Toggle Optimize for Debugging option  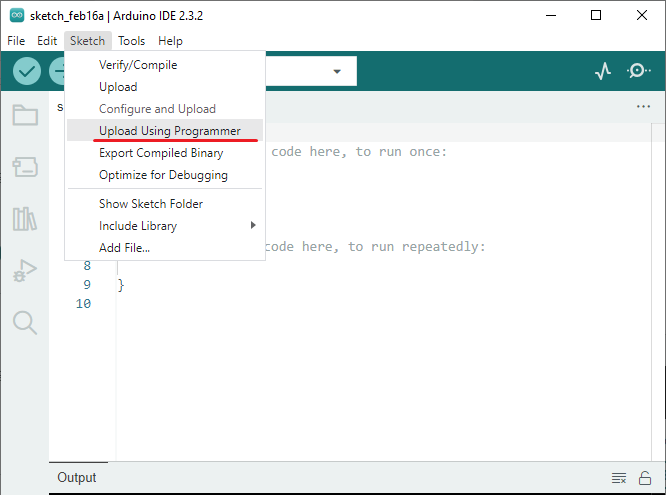pos(163,175)
